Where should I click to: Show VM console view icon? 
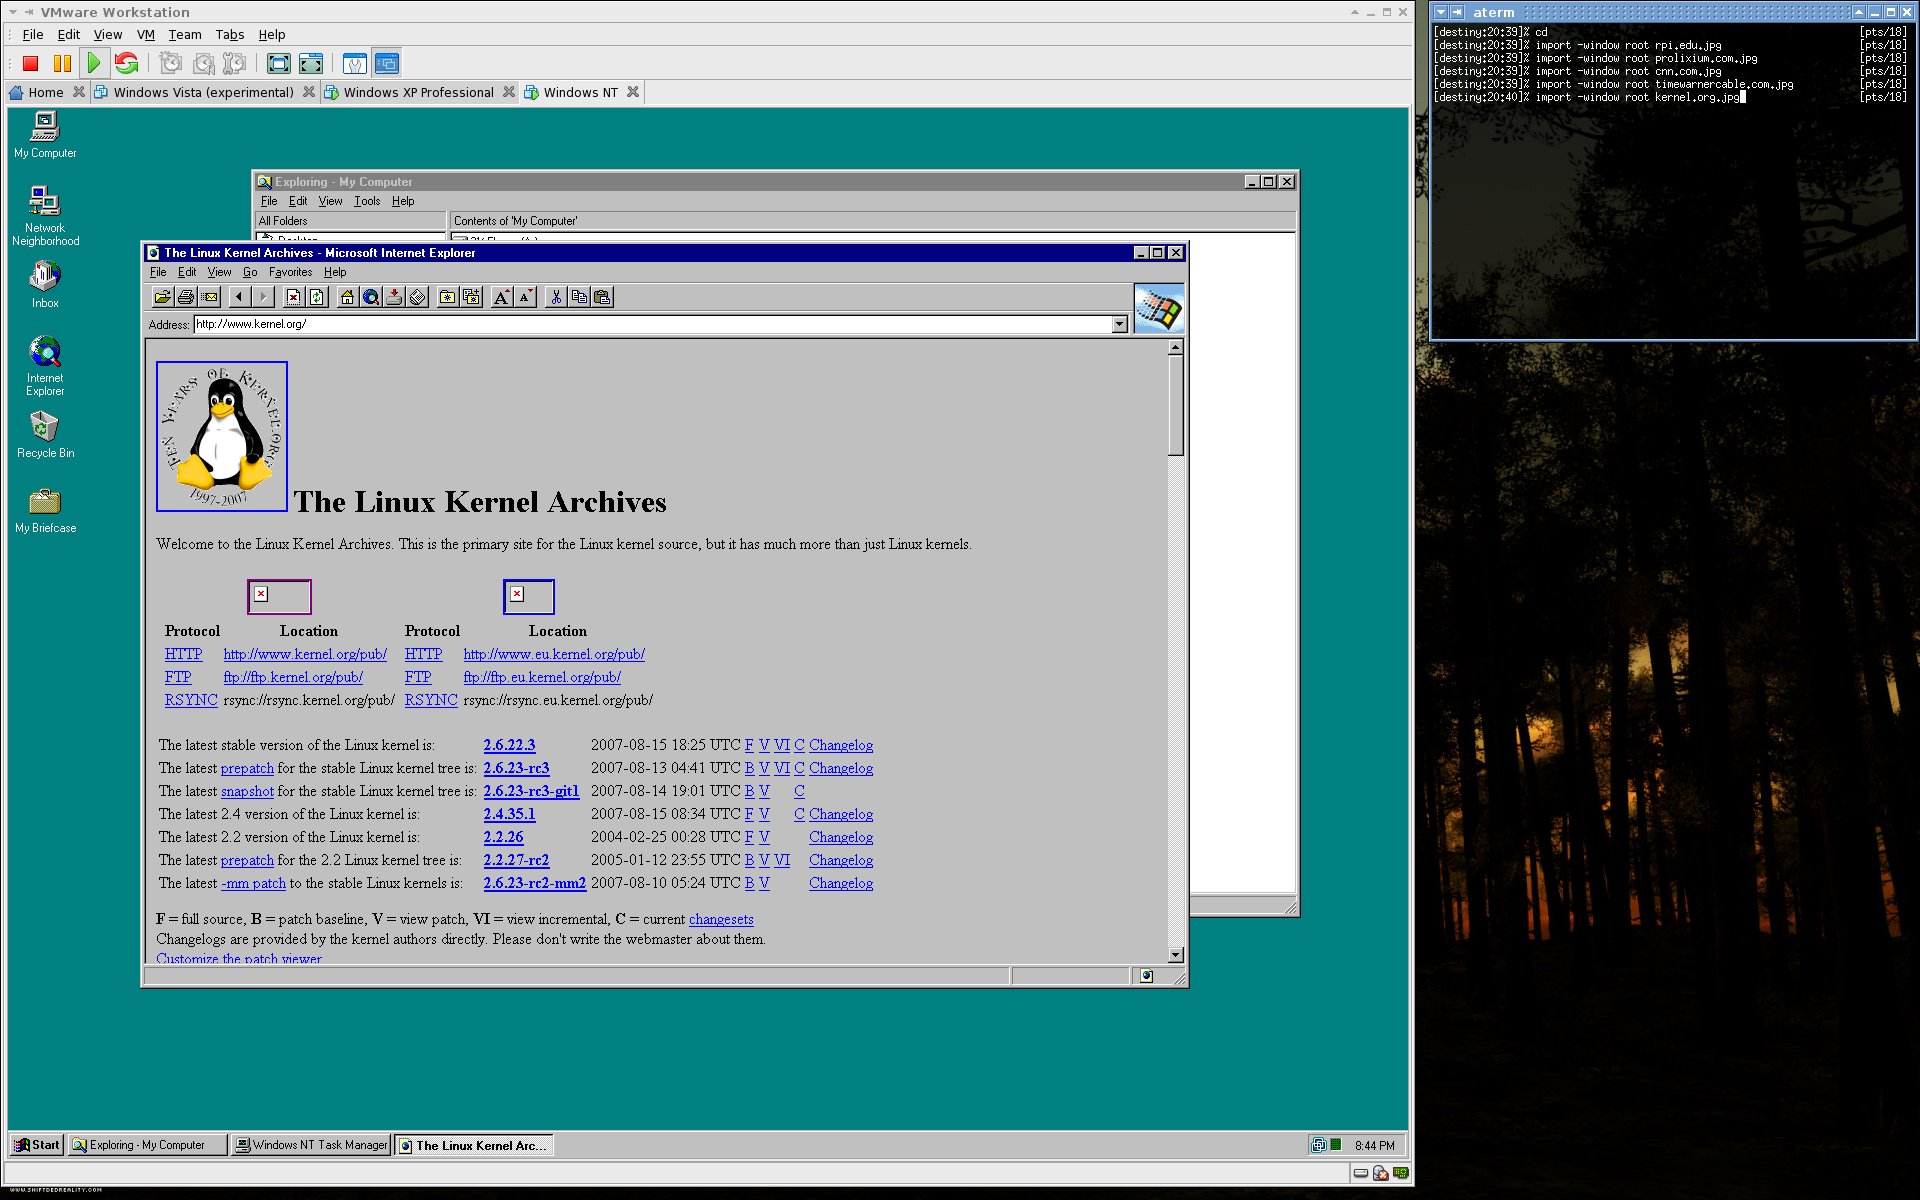(x=387, y=63)
